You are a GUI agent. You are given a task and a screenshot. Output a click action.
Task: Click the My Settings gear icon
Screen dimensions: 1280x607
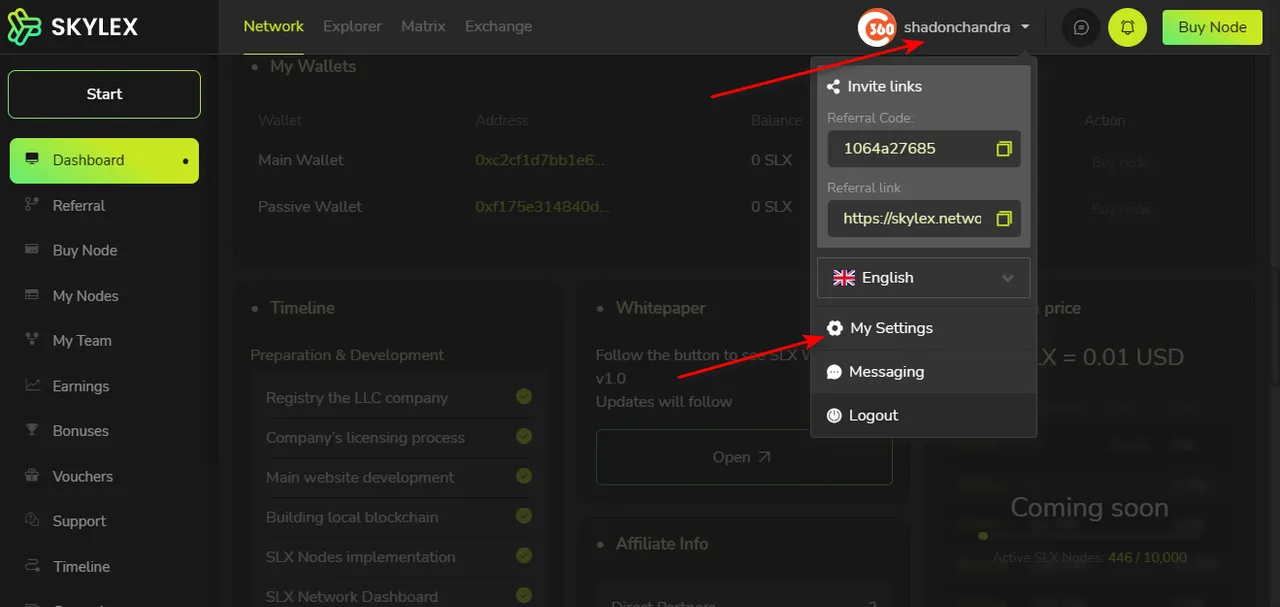(835, 328)
